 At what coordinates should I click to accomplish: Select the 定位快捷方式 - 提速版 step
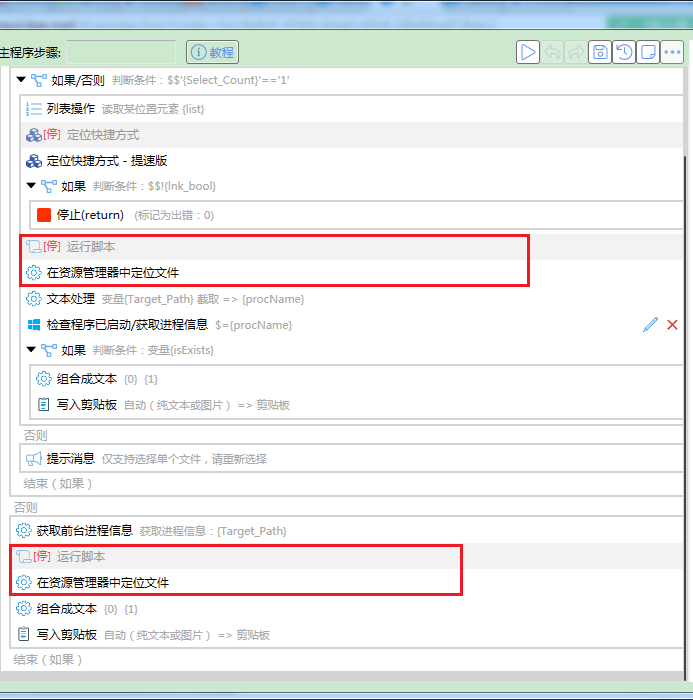[x=353, y=161]
